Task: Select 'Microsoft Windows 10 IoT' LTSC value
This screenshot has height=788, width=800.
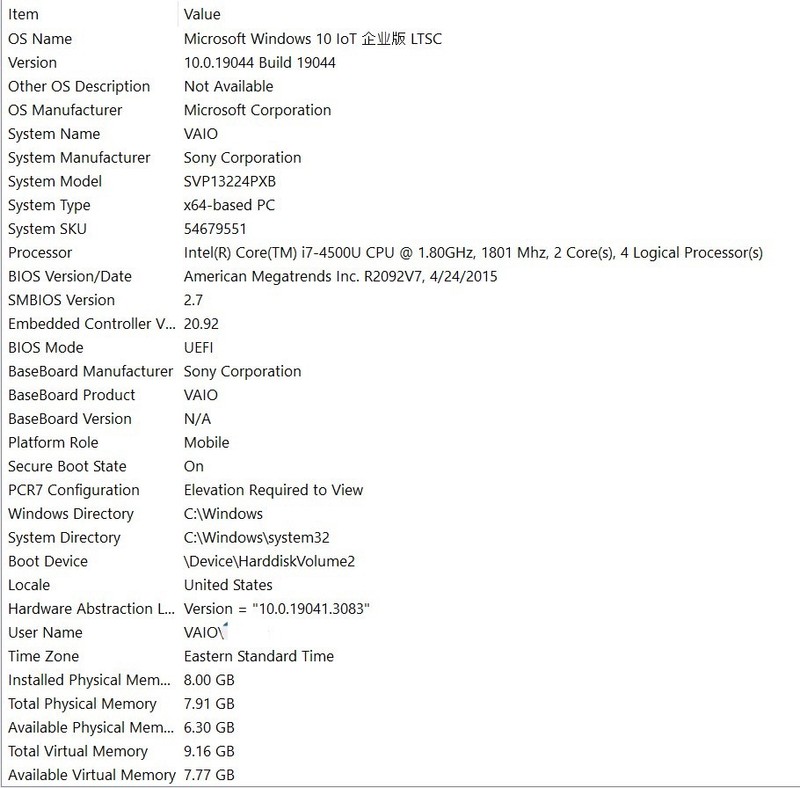Action: point(313,39)
